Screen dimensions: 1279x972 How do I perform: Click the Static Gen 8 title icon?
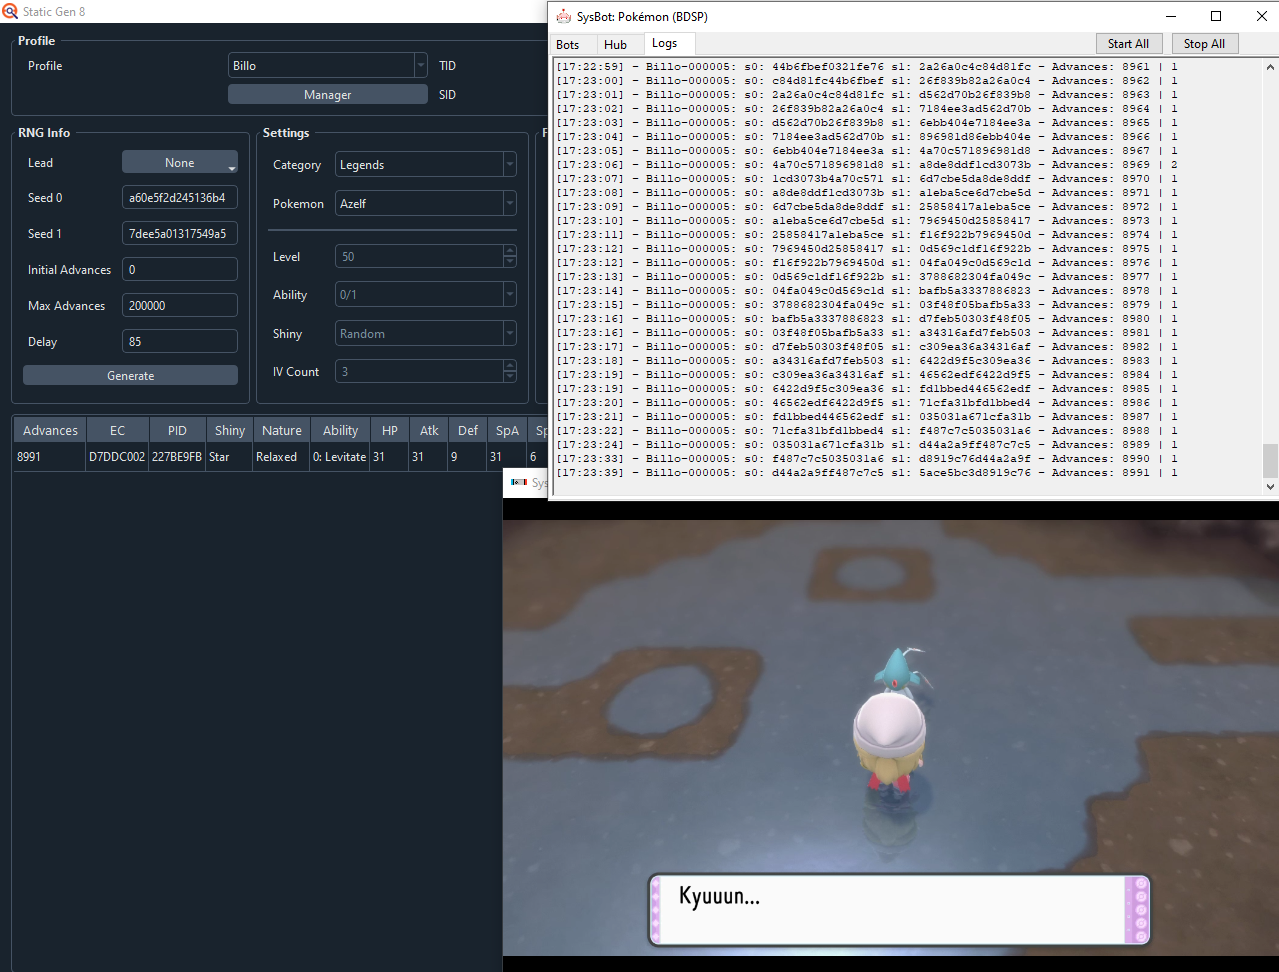(x=10, y=11)
